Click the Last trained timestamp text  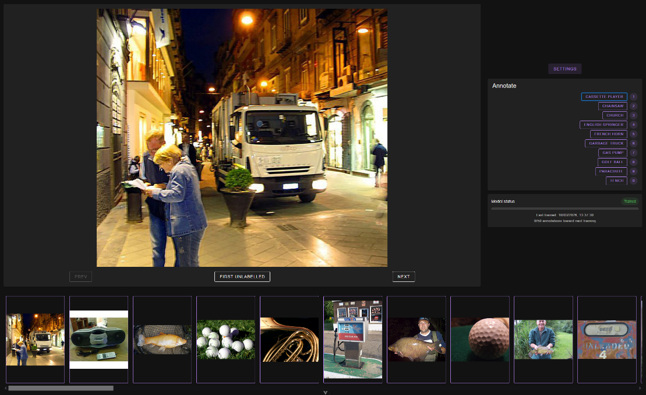[x=564, y=215]
